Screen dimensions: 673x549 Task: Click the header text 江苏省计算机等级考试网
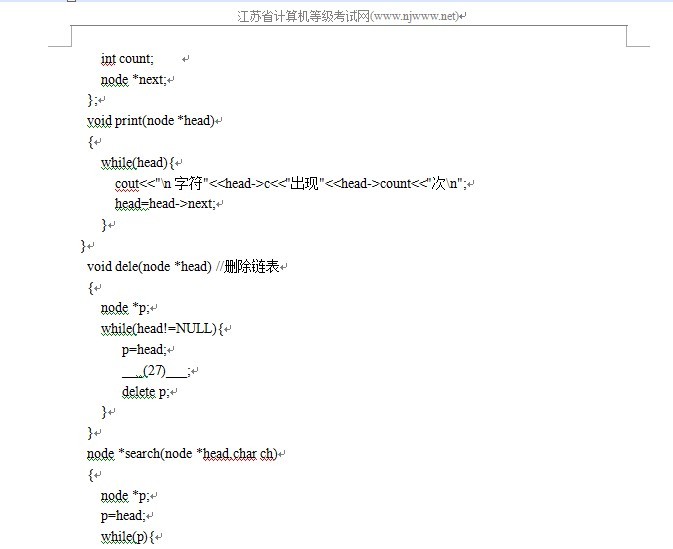(303, 16)
